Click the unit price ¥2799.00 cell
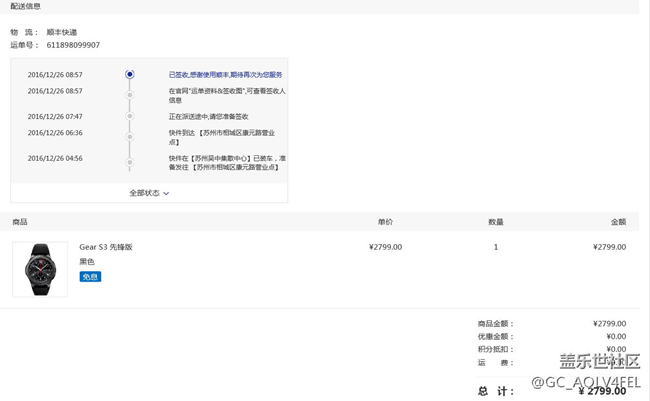The image size is (650, 401). [x=386, y=247]
